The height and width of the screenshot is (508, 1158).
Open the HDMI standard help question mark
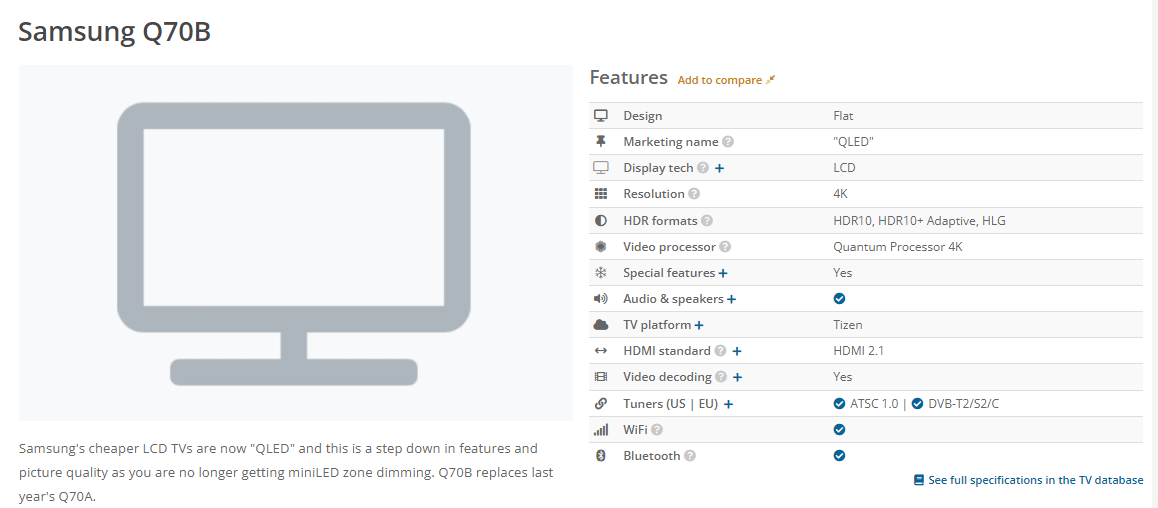(721, 351)
